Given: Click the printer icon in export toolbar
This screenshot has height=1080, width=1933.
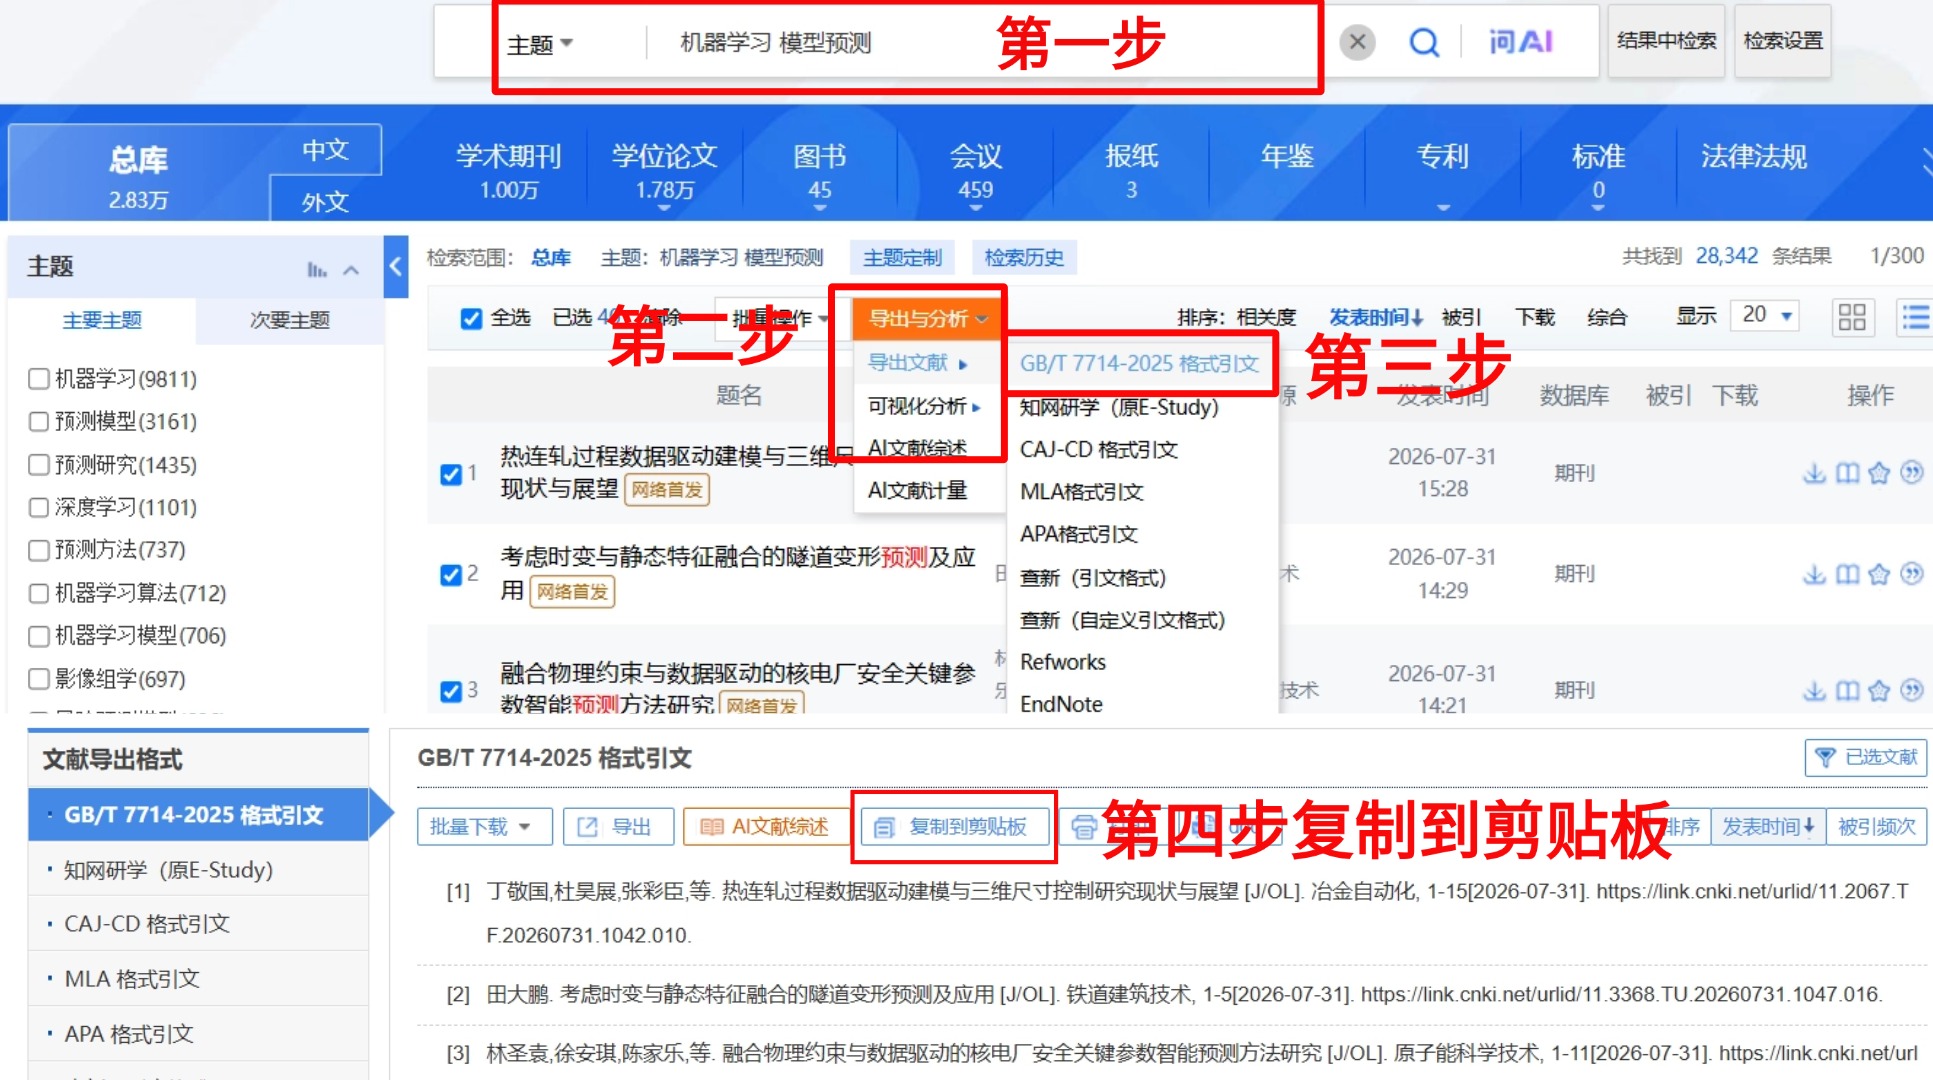Looking at the screenshot, I should click(x=1083, y=827).
